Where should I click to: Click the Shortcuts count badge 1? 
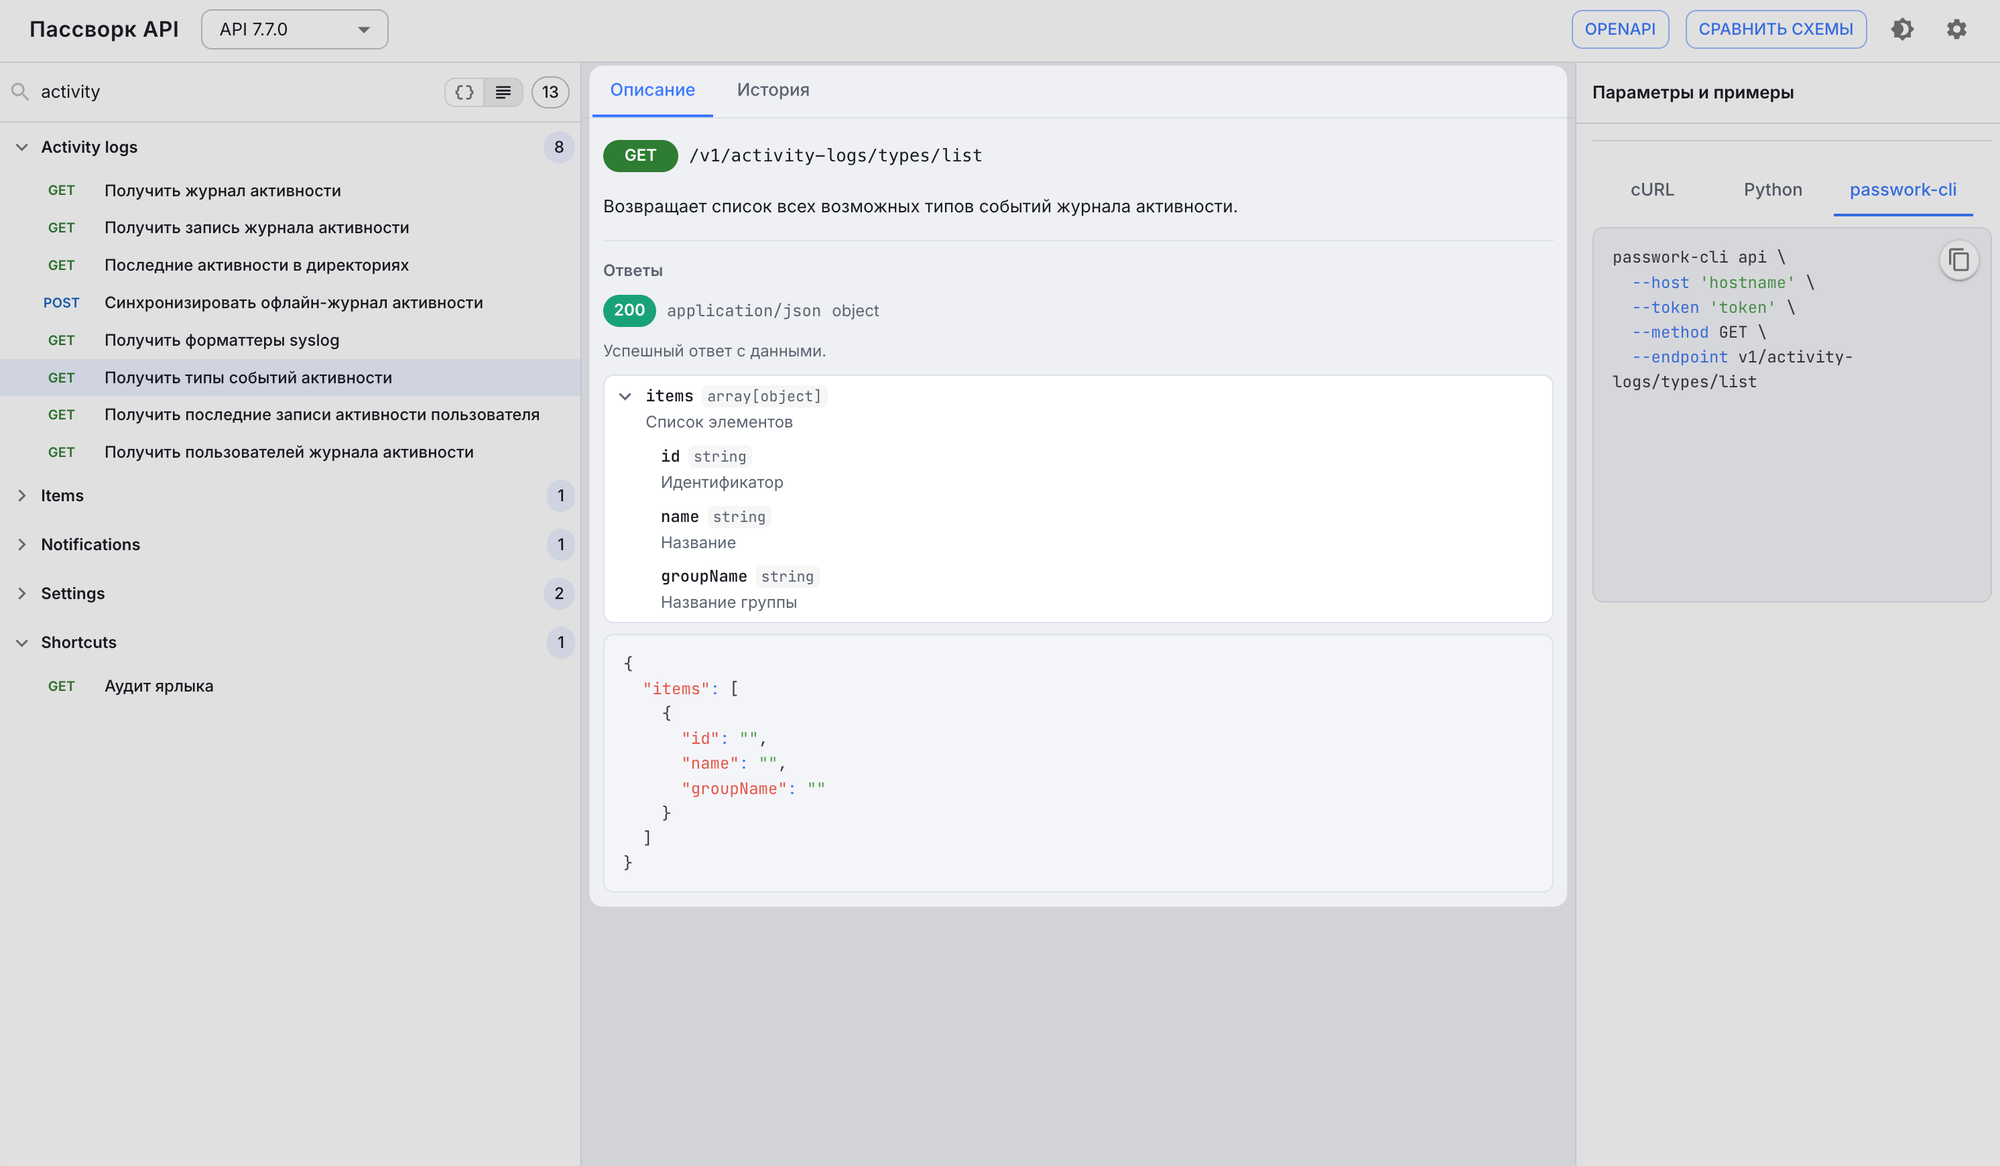pos(561,643)
